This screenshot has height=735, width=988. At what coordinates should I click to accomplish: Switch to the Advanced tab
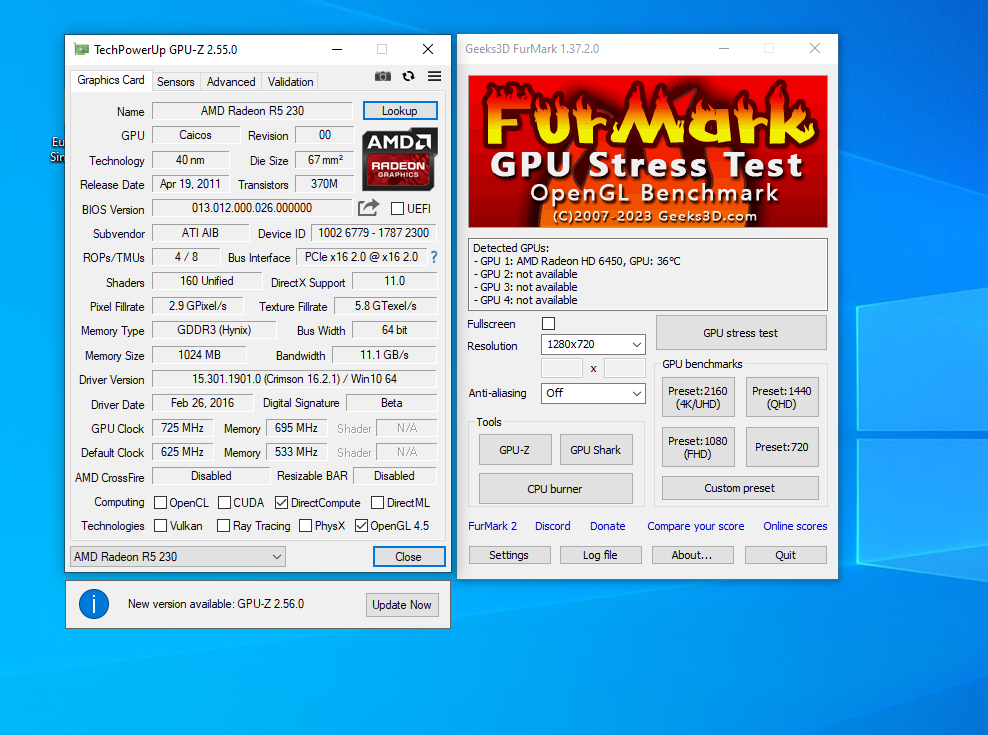pyautogui.click(x=231, y=82)
